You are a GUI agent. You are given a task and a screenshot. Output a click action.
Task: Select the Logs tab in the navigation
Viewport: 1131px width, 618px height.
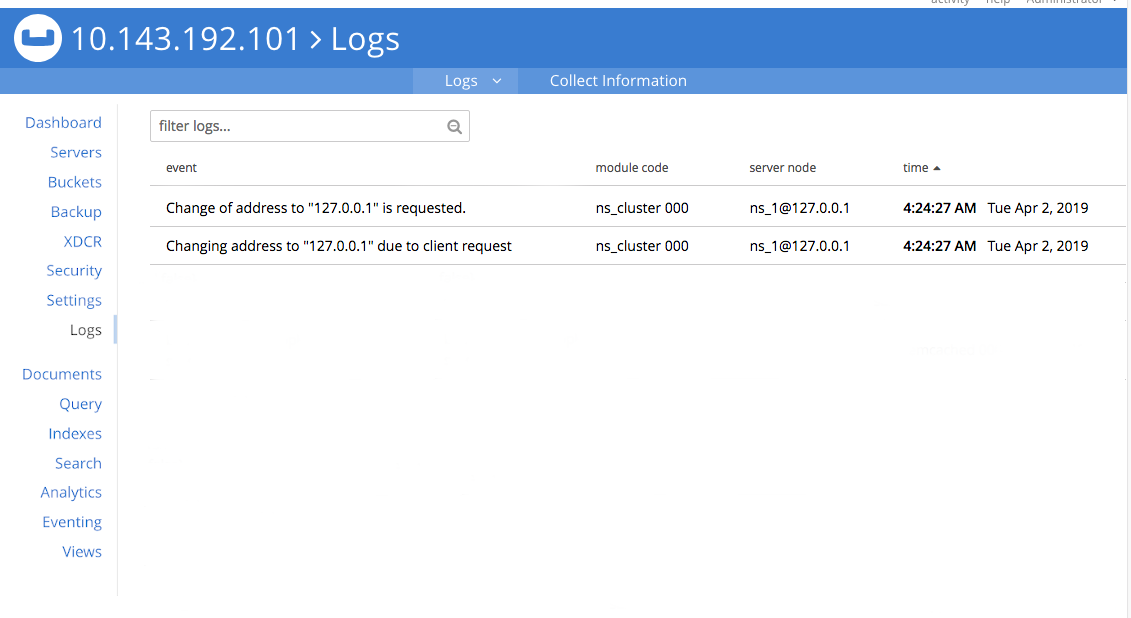coord(461,81)
